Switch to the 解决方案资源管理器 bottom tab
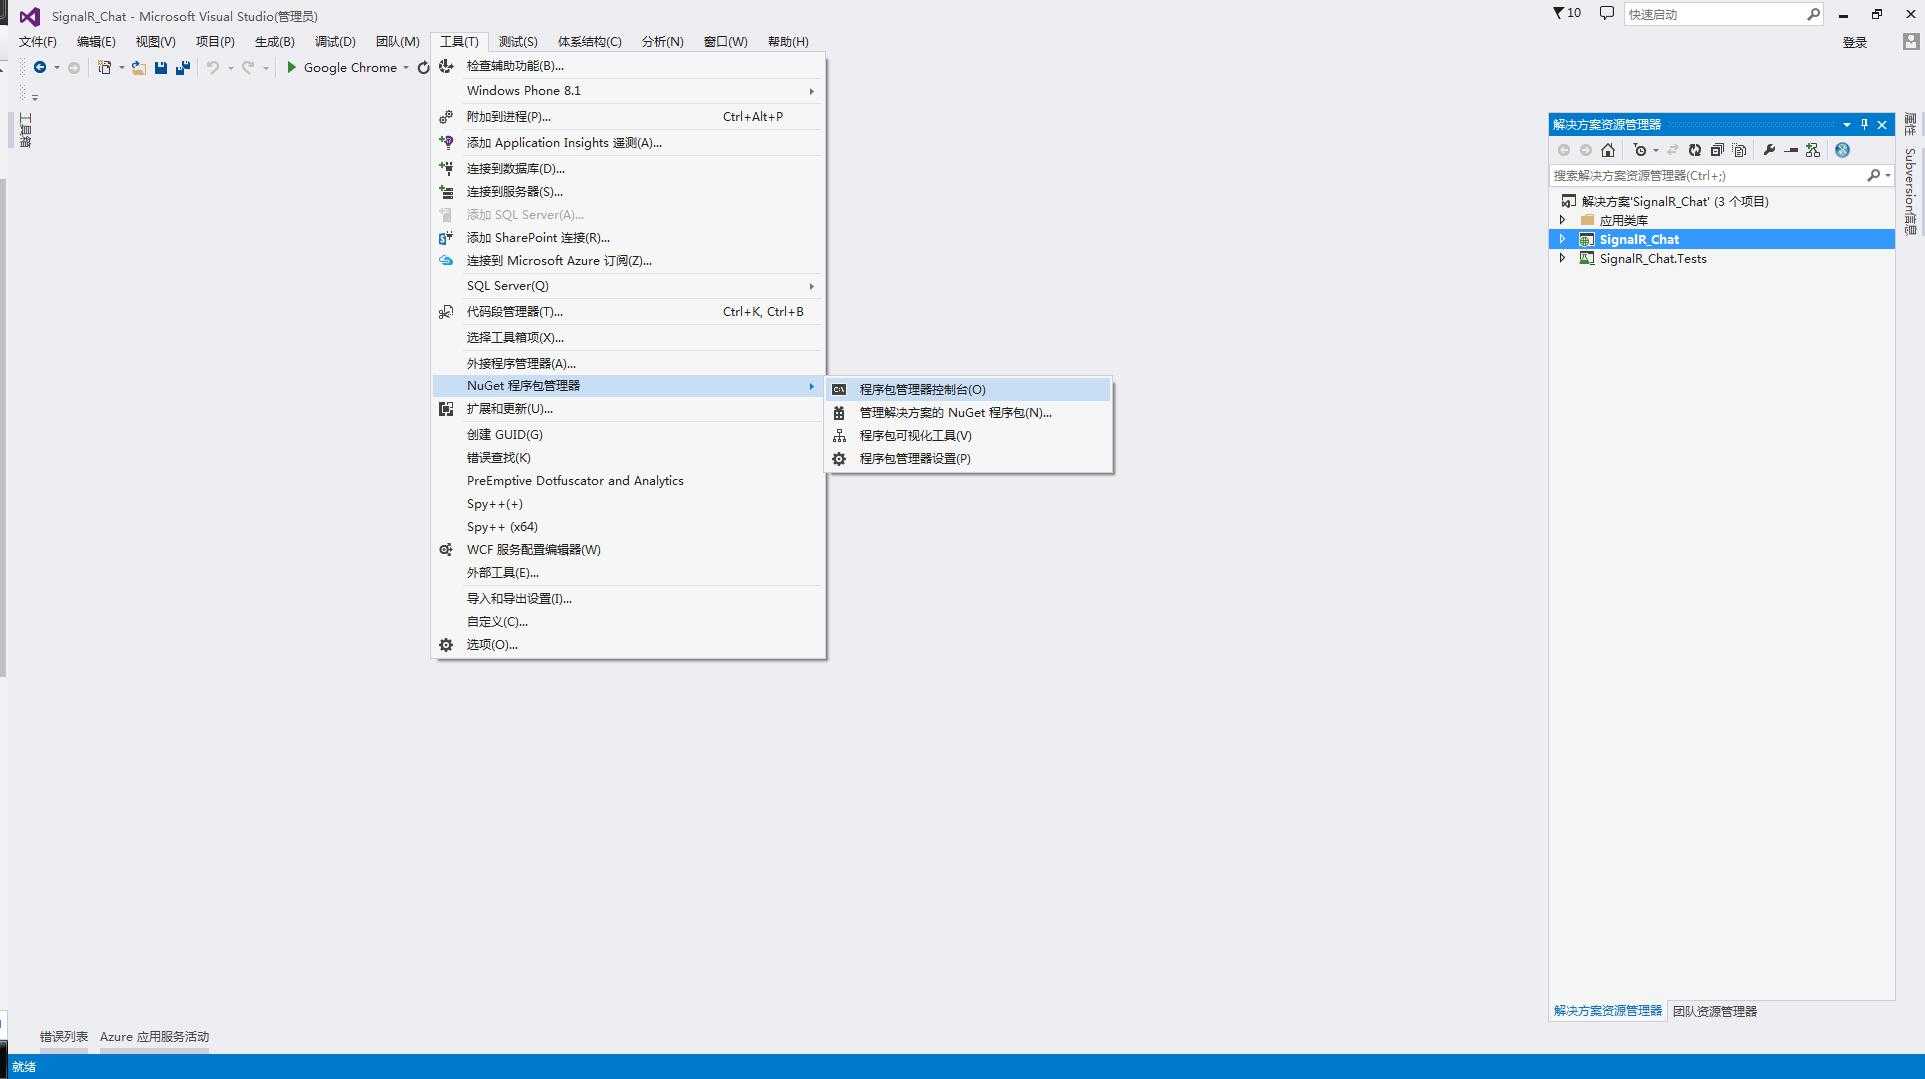The image size is (1925, 1079). tap(1607, 1011)
